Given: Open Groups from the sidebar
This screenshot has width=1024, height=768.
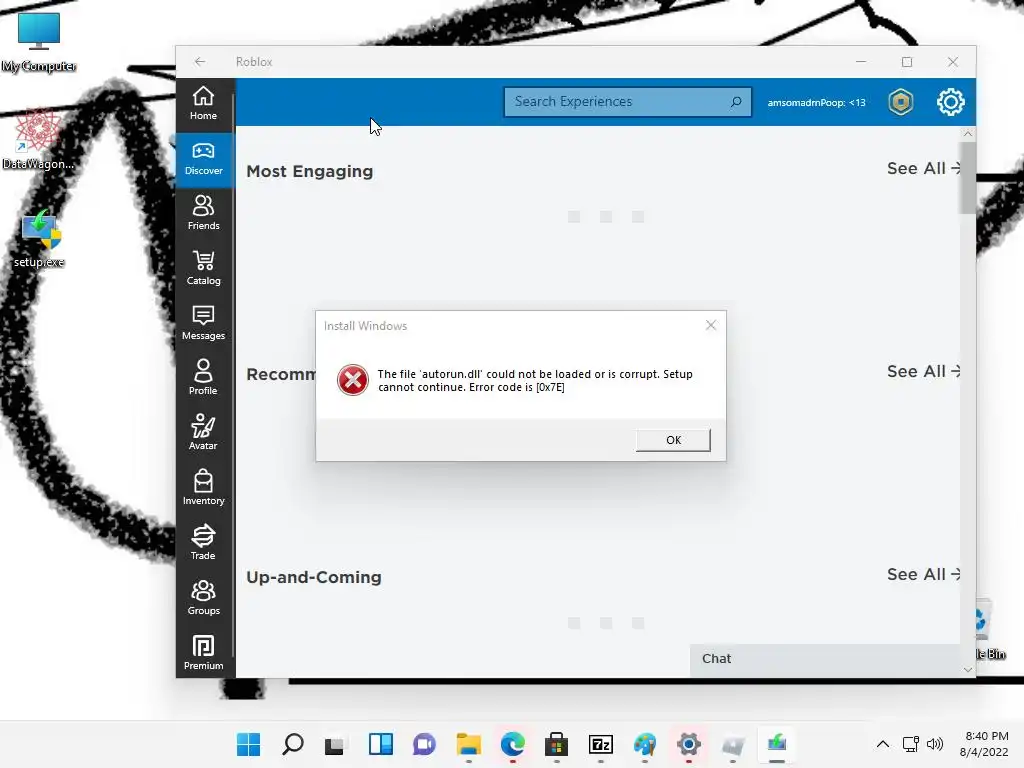Looking at the screenshot, I should click(x=203, y=598).
